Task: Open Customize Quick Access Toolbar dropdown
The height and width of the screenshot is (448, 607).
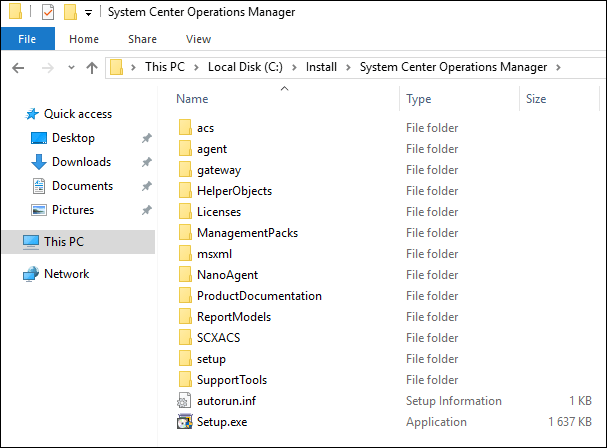Action: click(89, 13)
